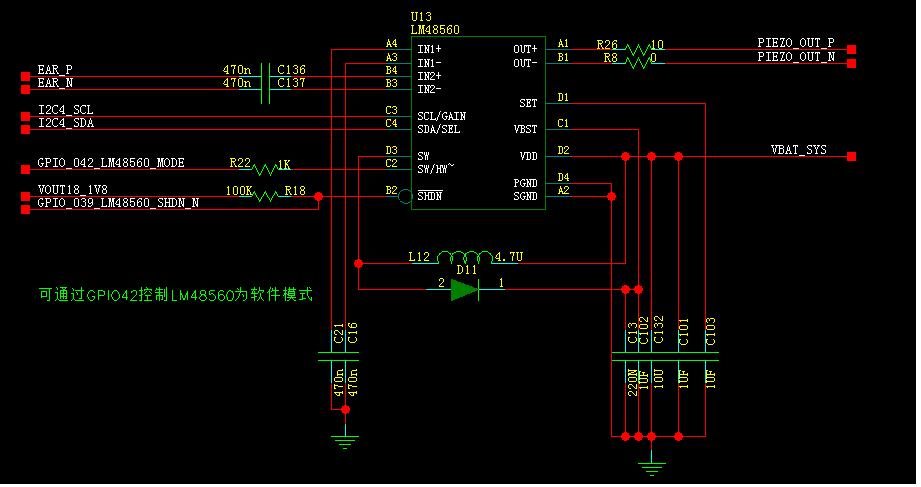Click the right ground symbol below C132

tap(651, 468)
